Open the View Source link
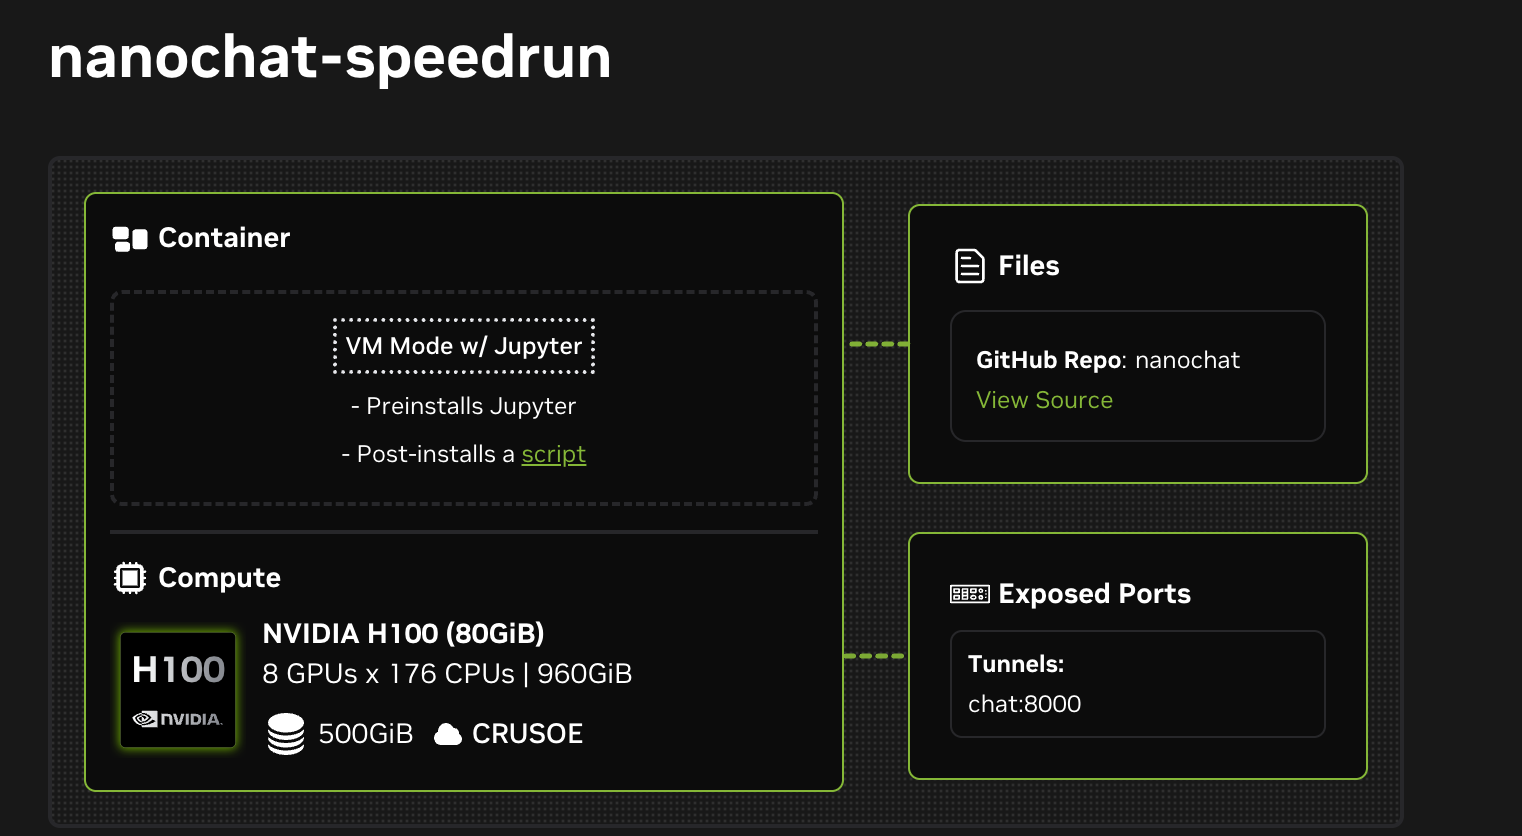 coord(1044,400)
